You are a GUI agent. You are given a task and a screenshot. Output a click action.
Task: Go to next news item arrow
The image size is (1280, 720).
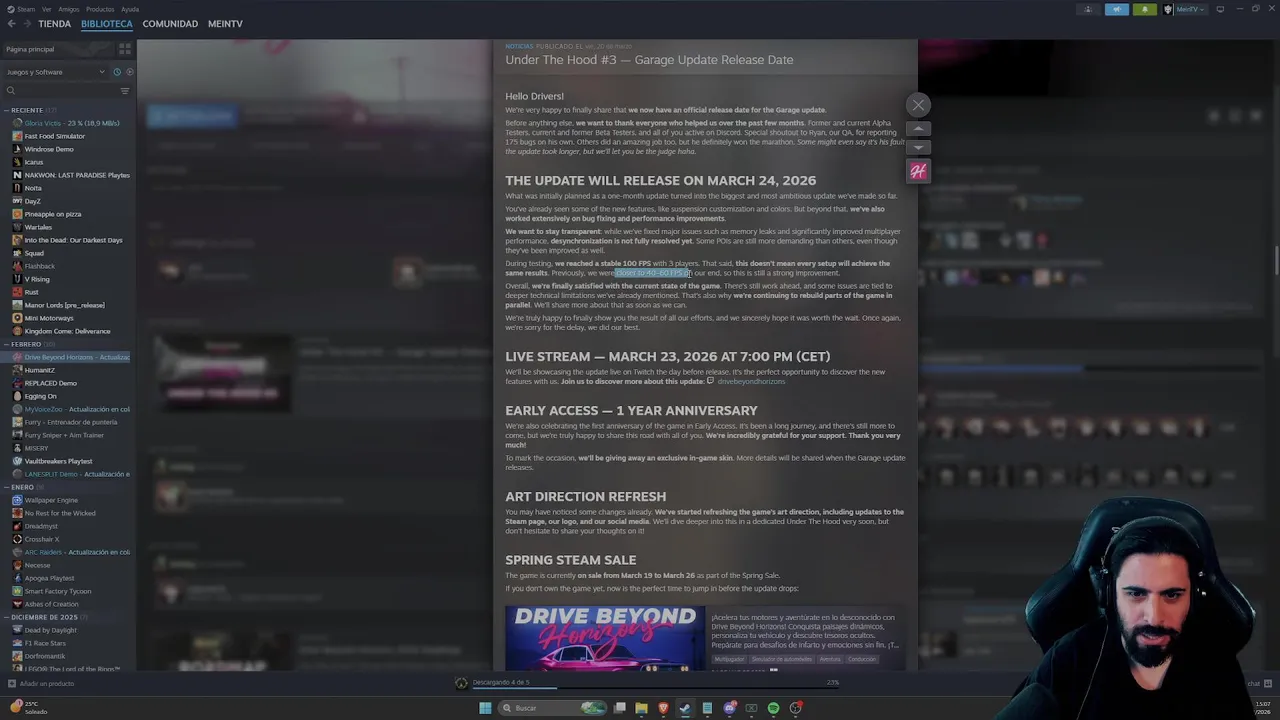tap(918, 147)
